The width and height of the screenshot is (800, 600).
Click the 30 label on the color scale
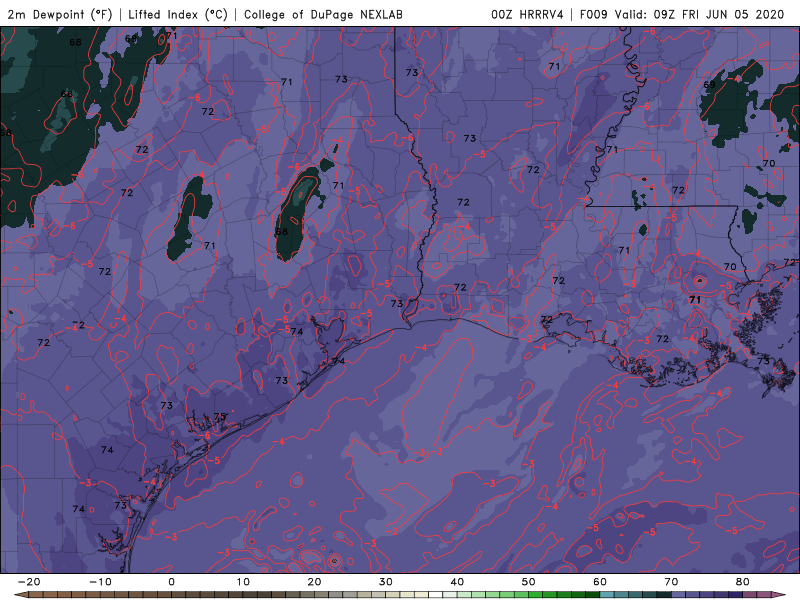[386, 582]
